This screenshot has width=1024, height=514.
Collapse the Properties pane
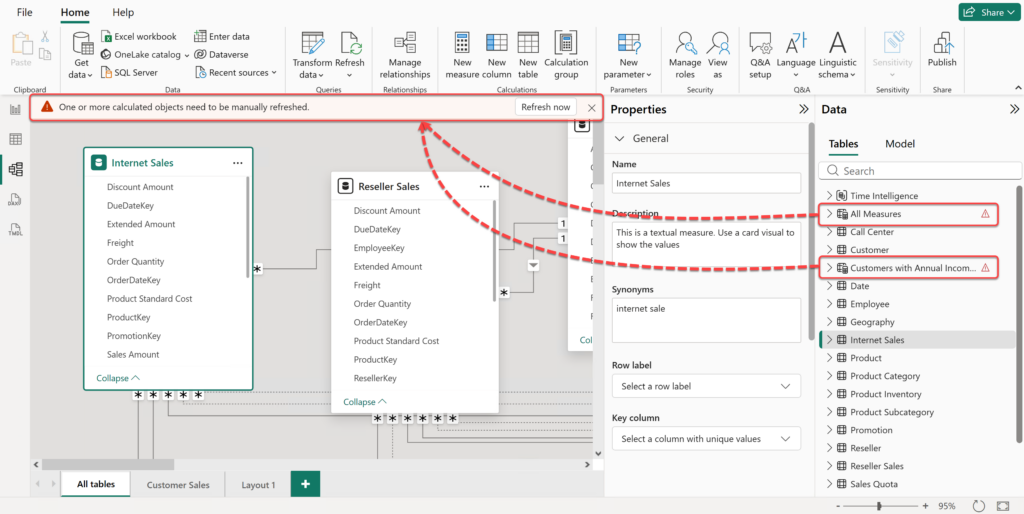pyautogui.click(x=804, y=110)
